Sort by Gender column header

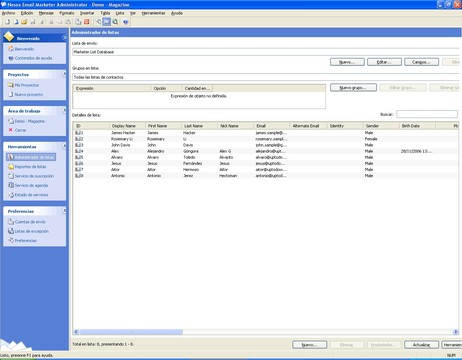click(x=381, y=126)
